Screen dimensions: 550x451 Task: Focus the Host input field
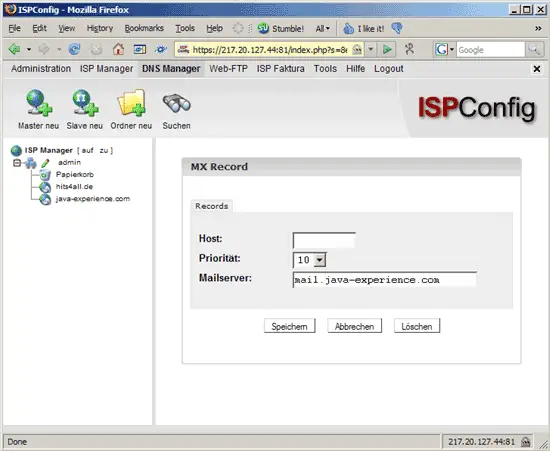click(324, 240)
